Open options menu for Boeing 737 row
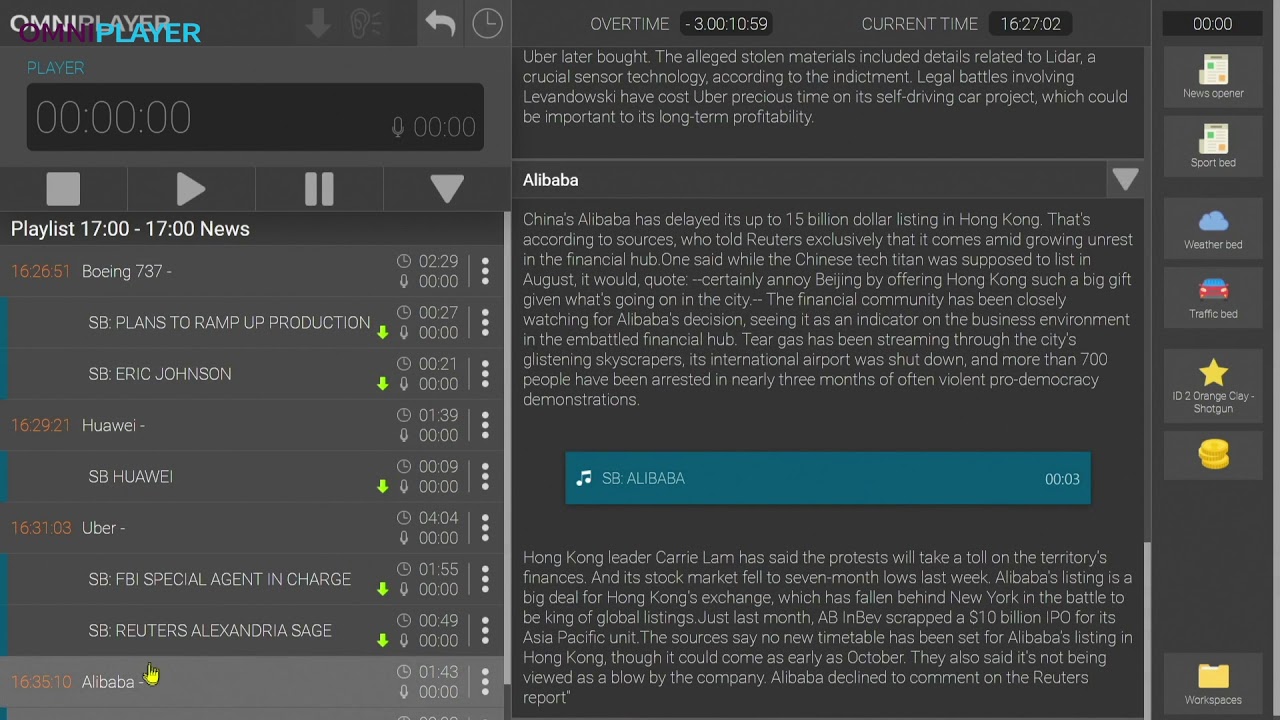The height and width of the screenshot is (720, 1280). [x=485, y=271]
